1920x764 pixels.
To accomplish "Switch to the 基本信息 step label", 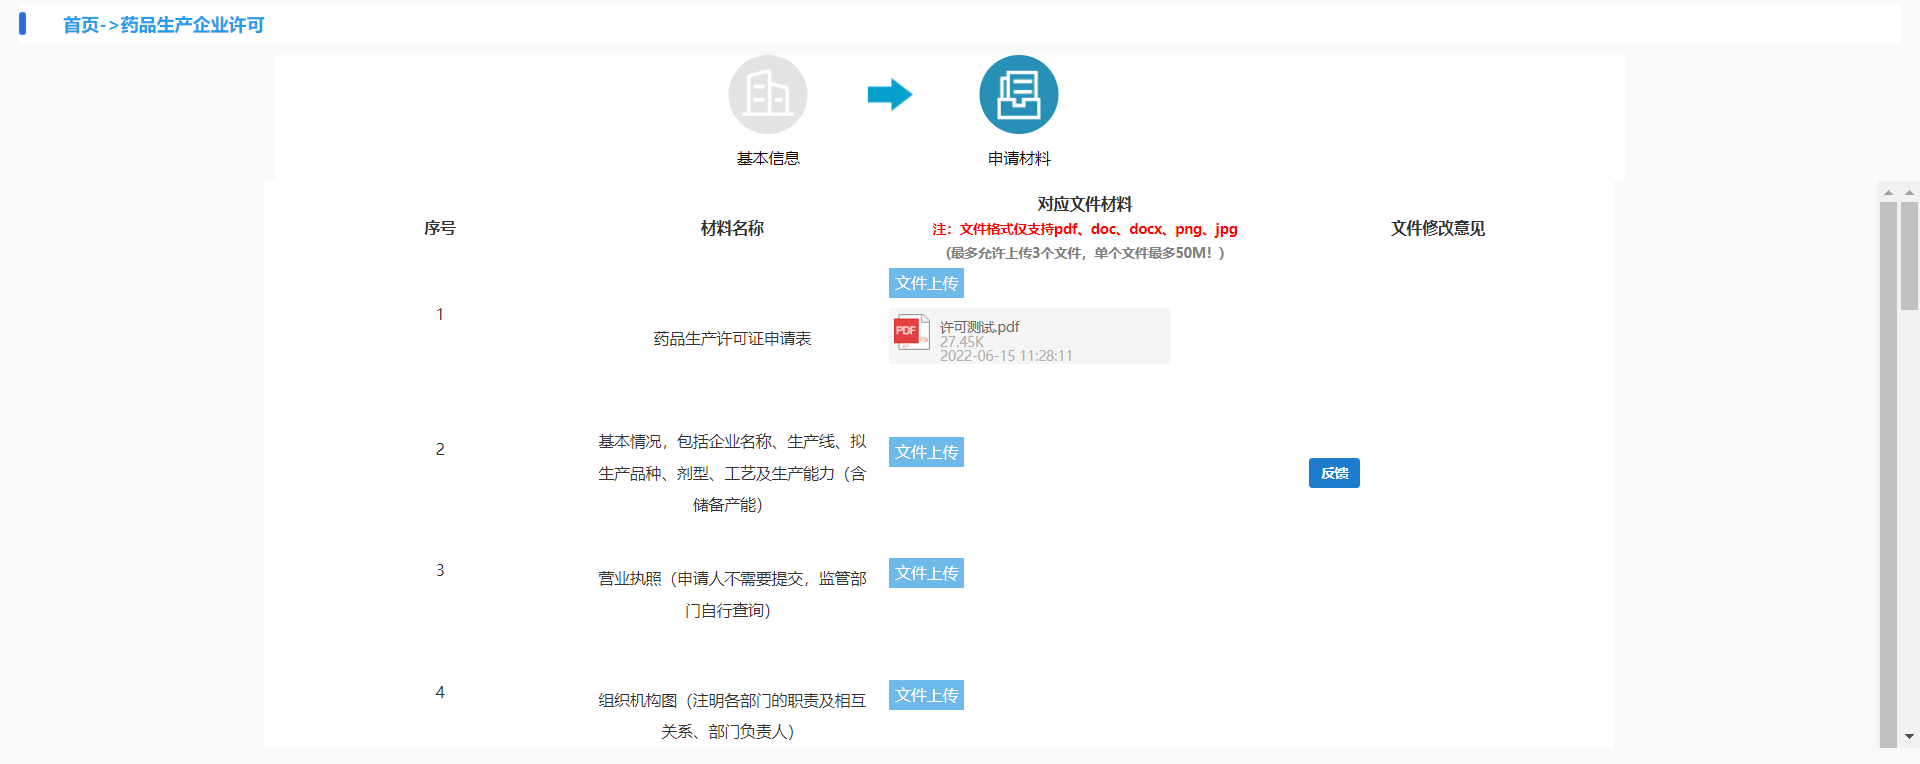I will [x=767, y=158].
